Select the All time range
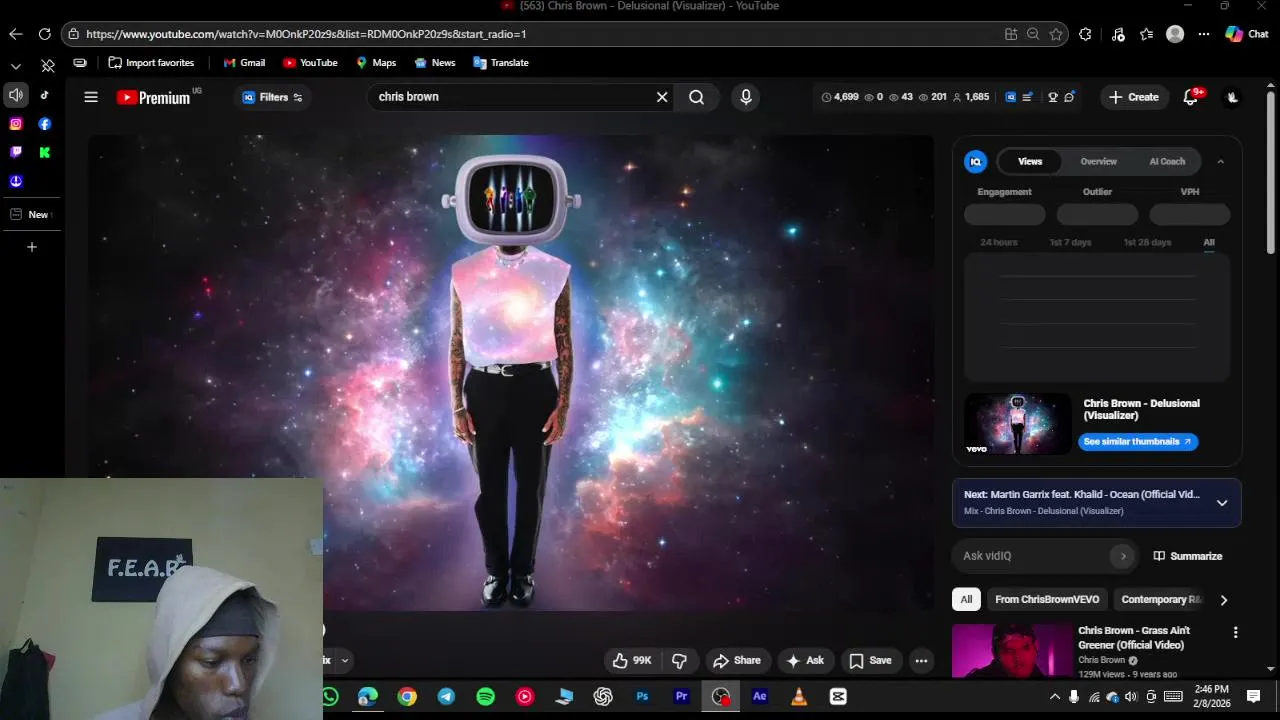Screen dimensions: 1280x720 (x=1209, y=242)
